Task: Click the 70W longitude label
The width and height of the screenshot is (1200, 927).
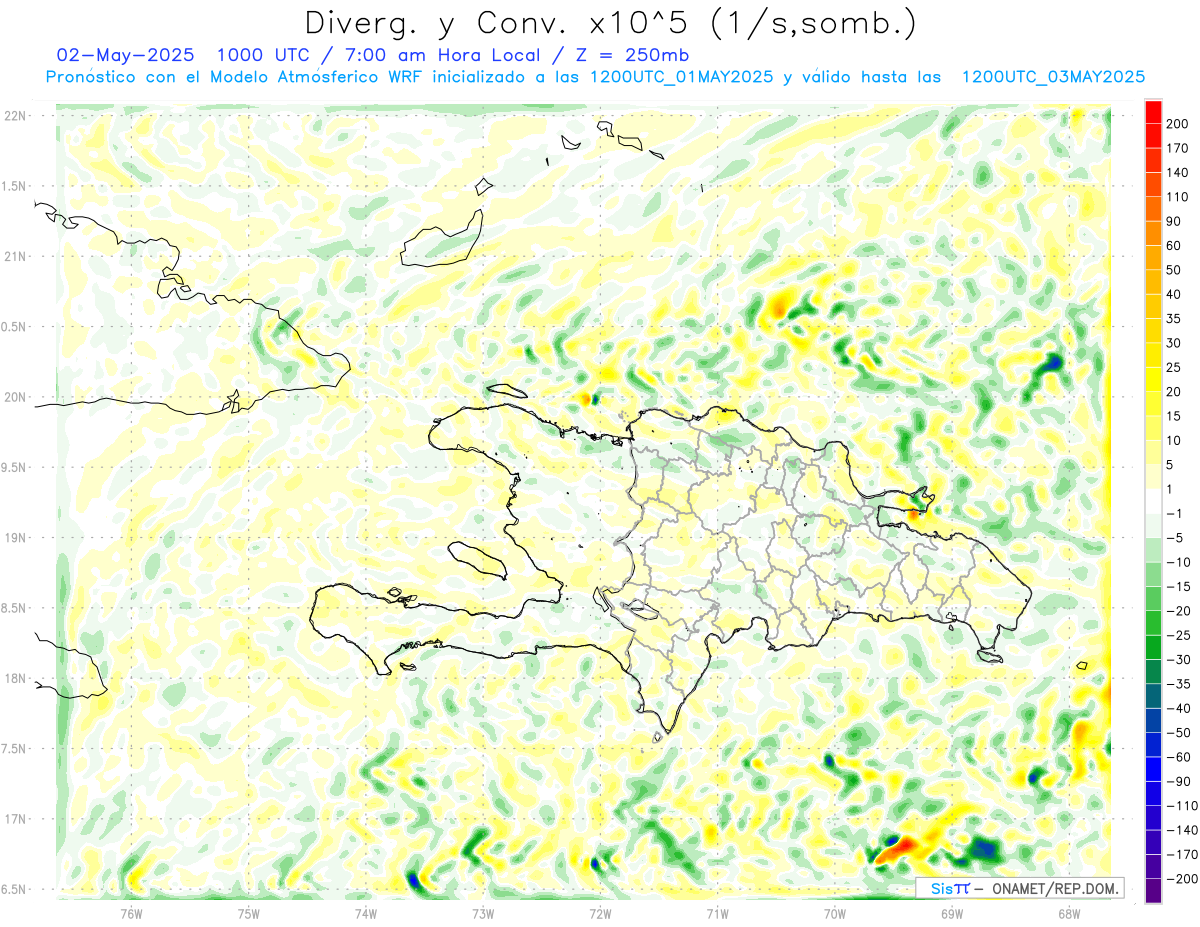Action: coord(834,913)
